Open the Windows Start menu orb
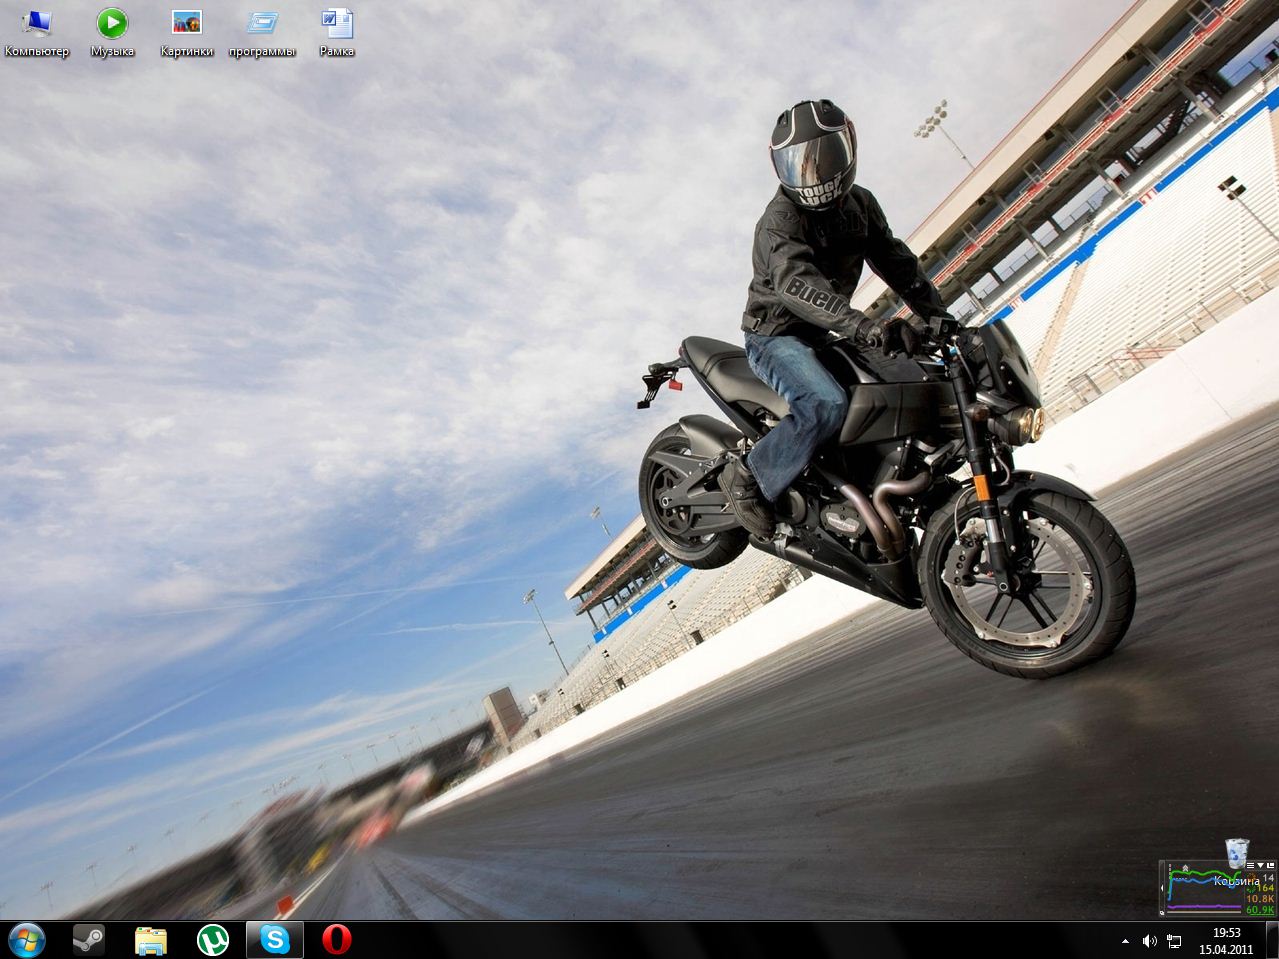This screenshot has width=1279, height=959. (x=26, y=940)
